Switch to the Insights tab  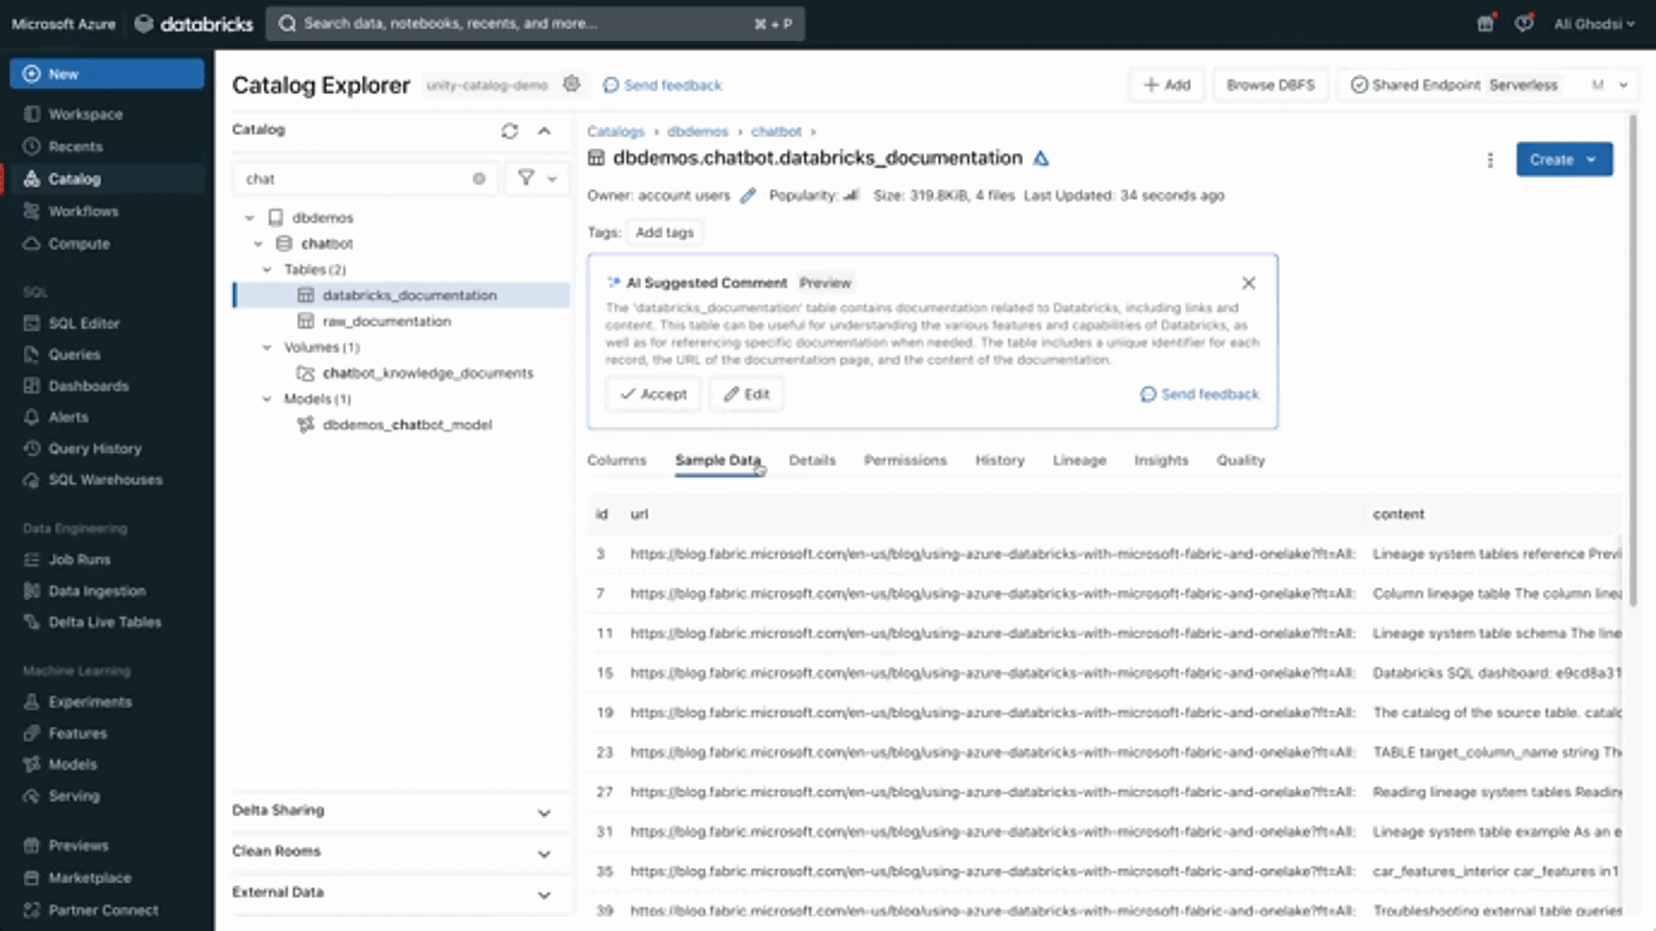1161,460
